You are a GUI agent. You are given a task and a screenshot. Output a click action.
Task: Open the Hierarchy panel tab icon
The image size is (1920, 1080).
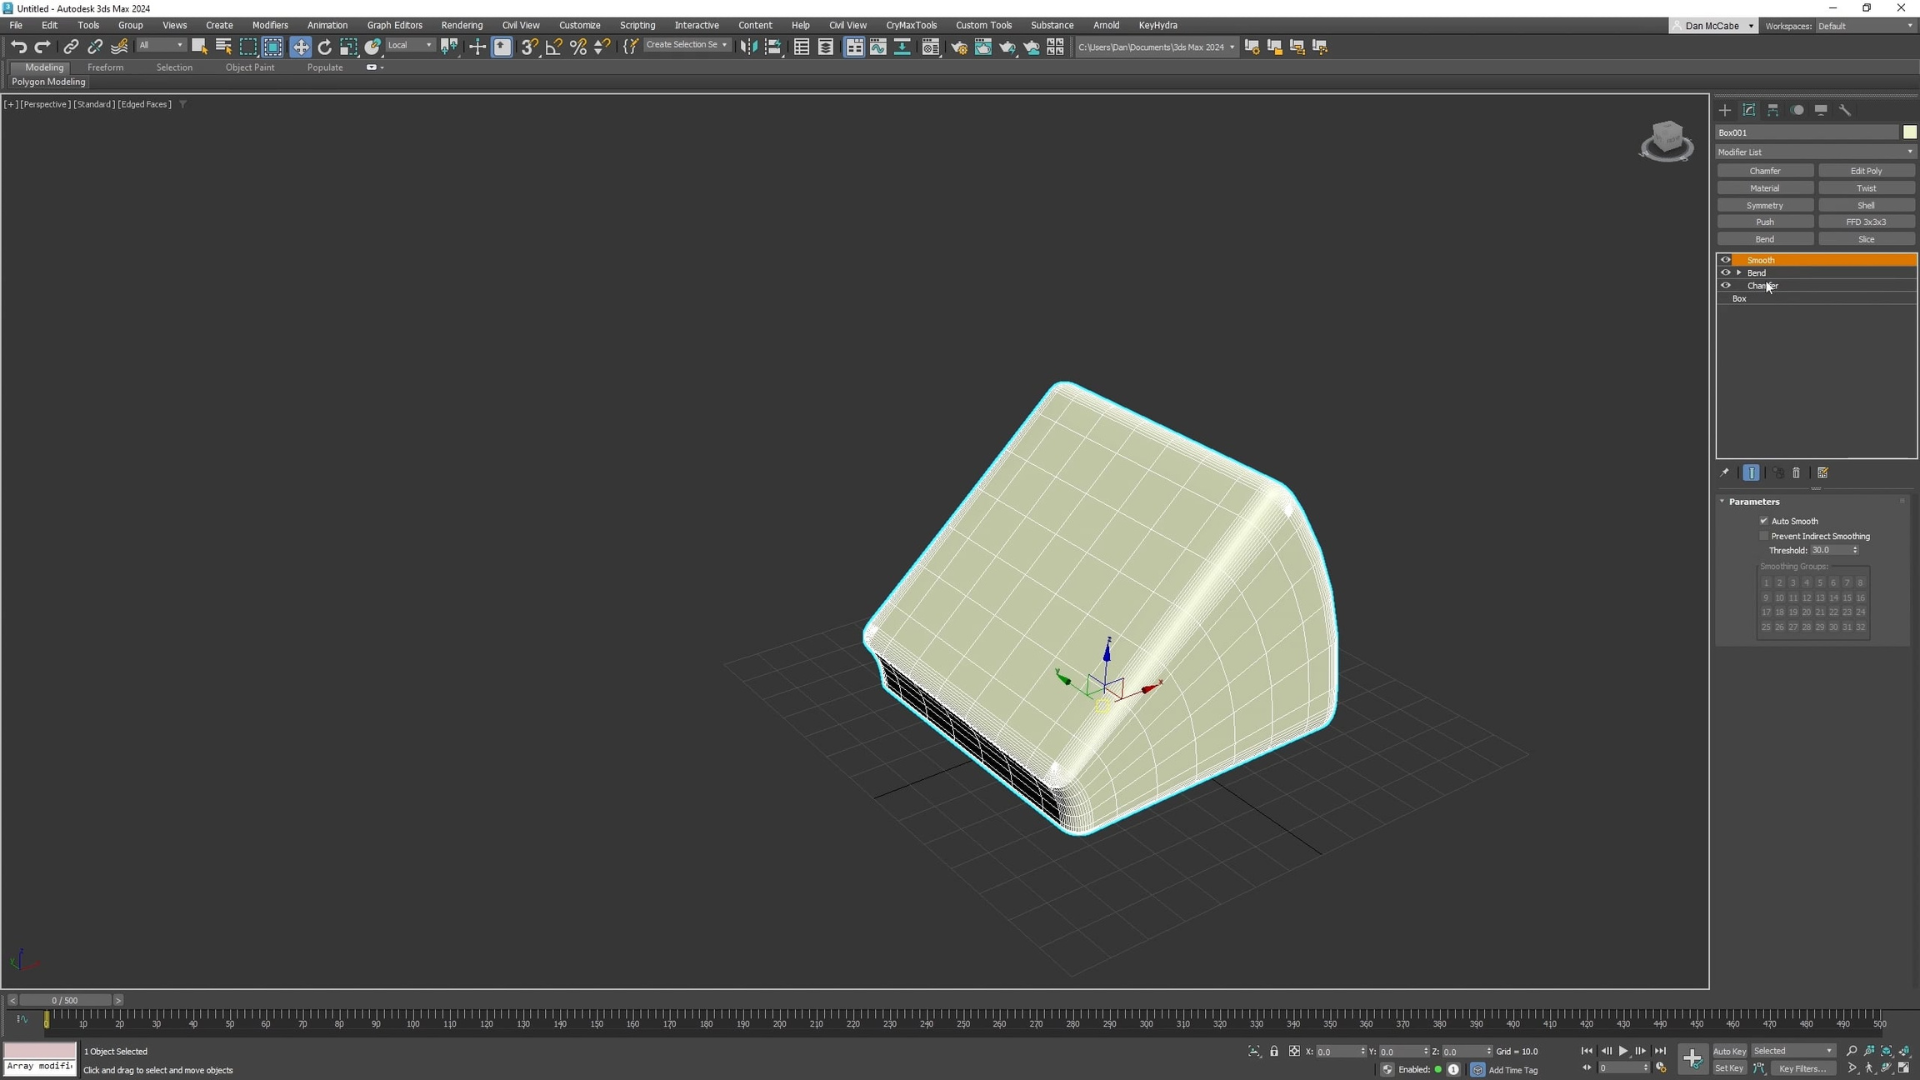coord(1773,110)
